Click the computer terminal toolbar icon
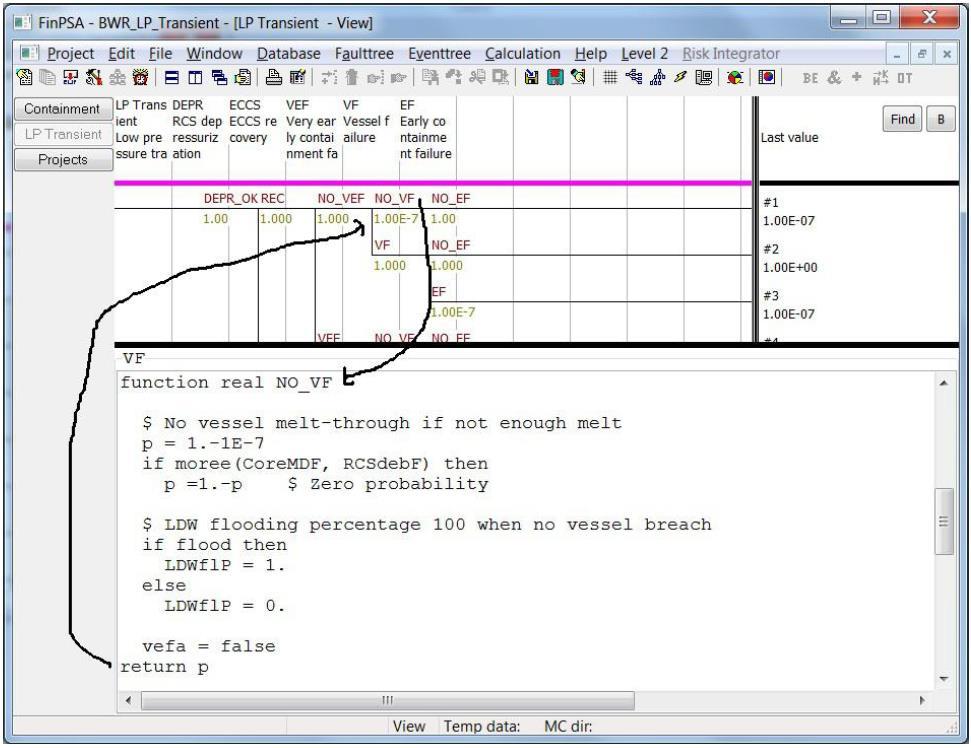Image resolution: width=971 pixels, height=748 pixels. pos(703,77)
